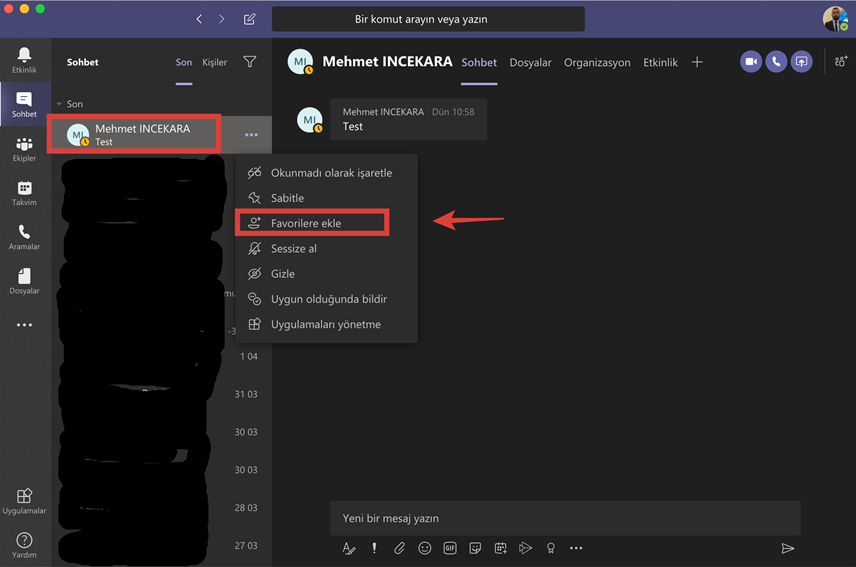Select Uygulamaları yönetme option
Viewport: 856px width, 567px height.
click(326, 324)
